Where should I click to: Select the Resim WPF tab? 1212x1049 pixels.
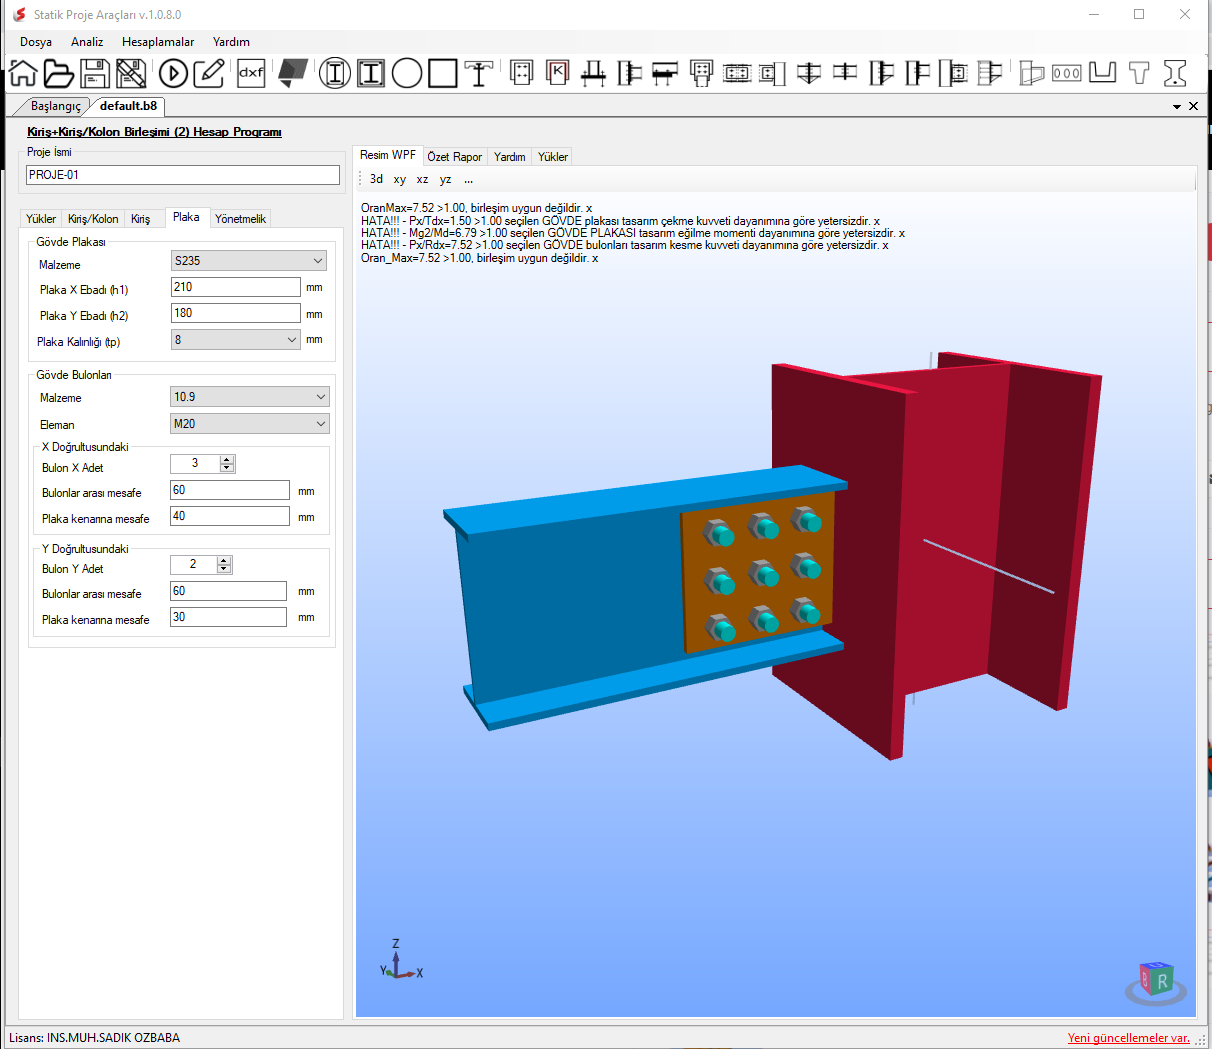click(388, 155)
